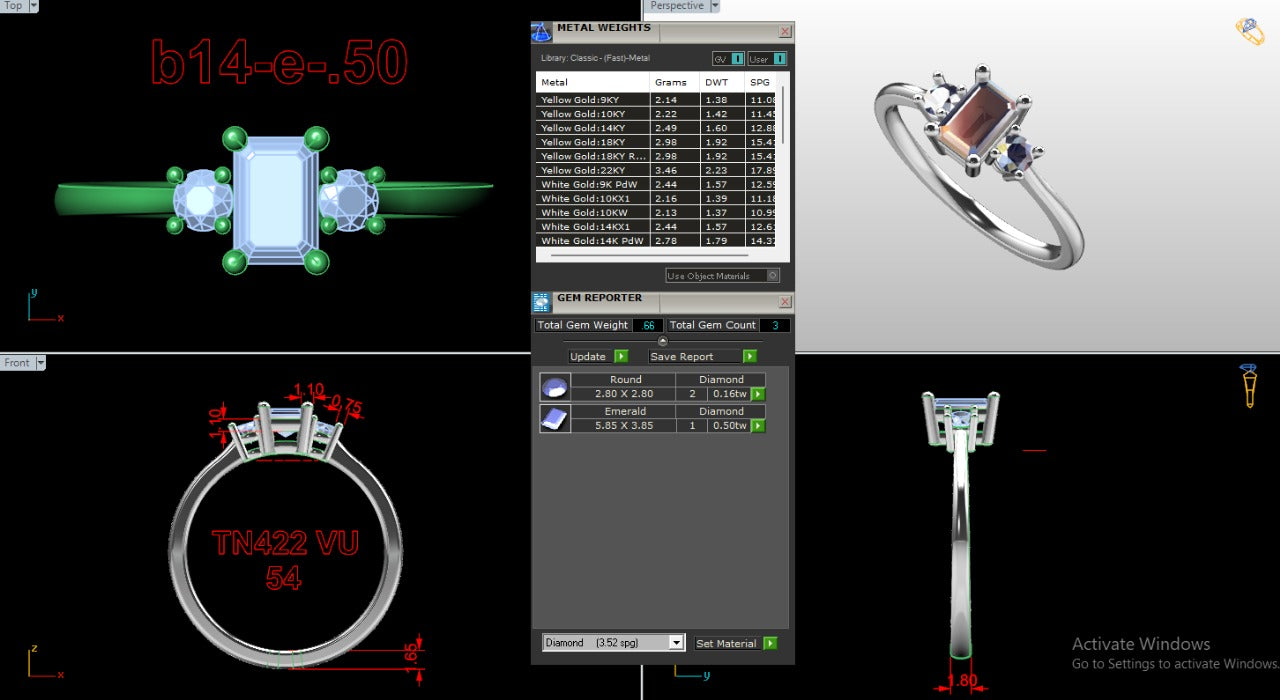Click the Metal Weights scale icon
This screenshot has width=1280, height=700.
pos(541,31)
